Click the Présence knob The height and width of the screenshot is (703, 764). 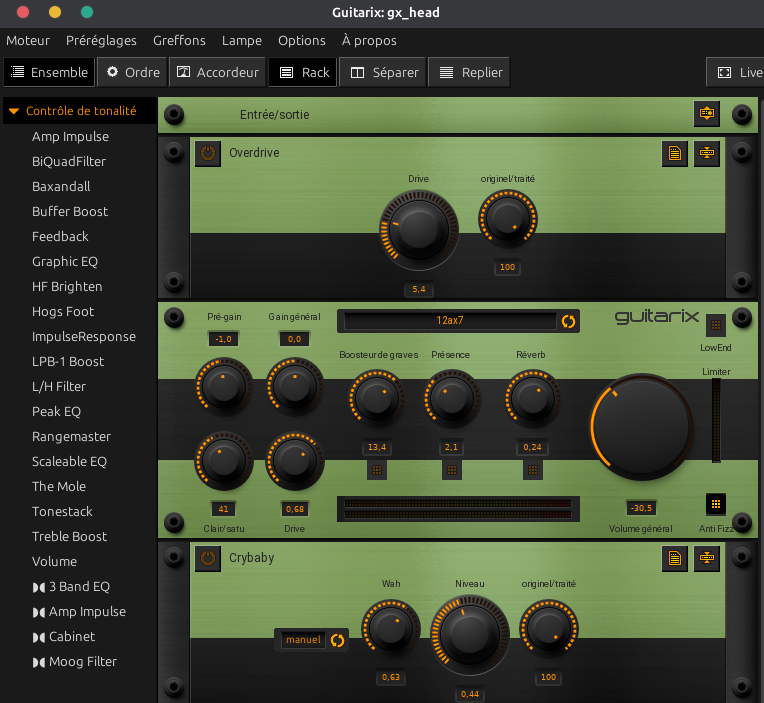452,399
